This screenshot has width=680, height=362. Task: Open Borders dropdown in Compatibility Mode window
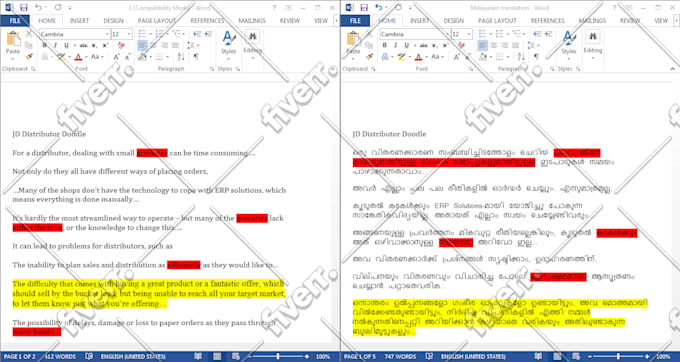pyautogui.click(x=167, y=57)
